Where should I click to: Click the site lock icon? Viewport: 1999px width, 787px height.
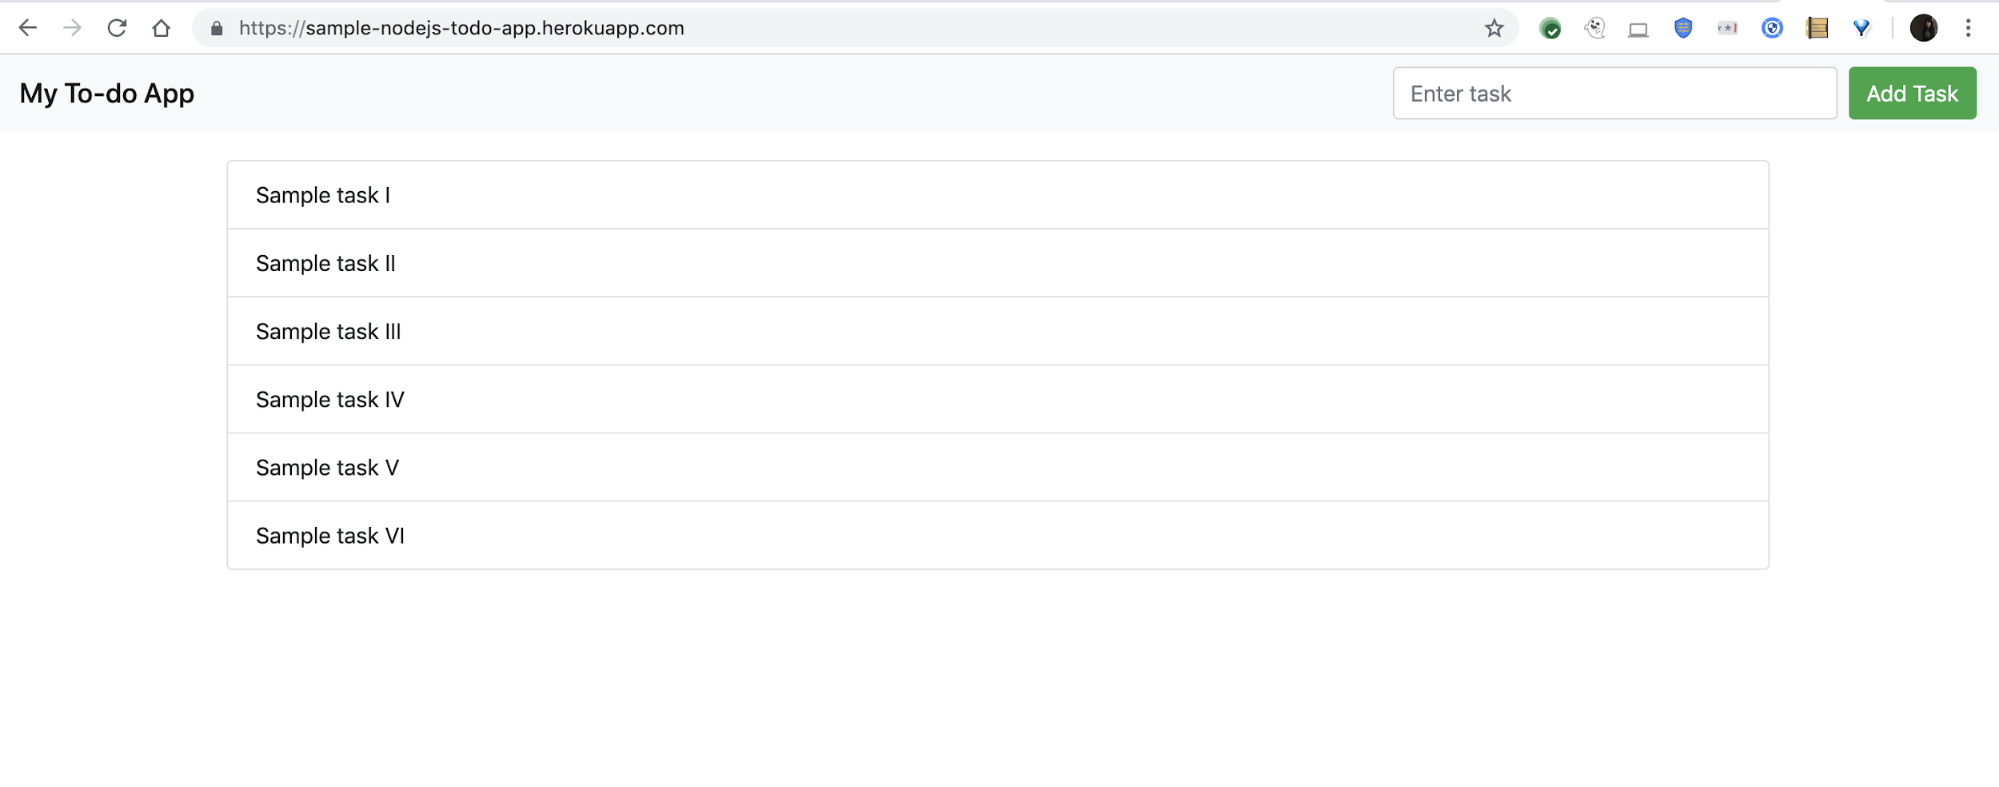click(x=217, y=28)
